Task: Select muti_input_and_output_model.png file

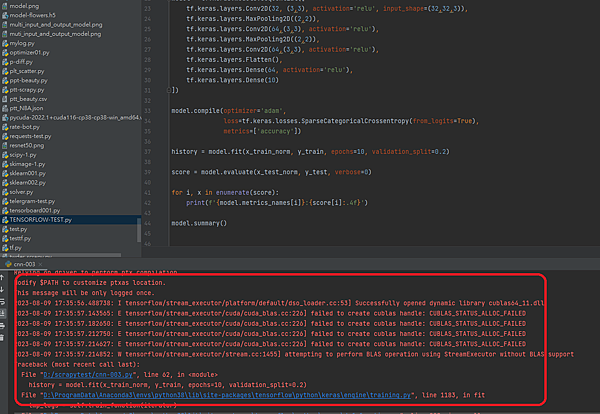Action: coord(55,34)
